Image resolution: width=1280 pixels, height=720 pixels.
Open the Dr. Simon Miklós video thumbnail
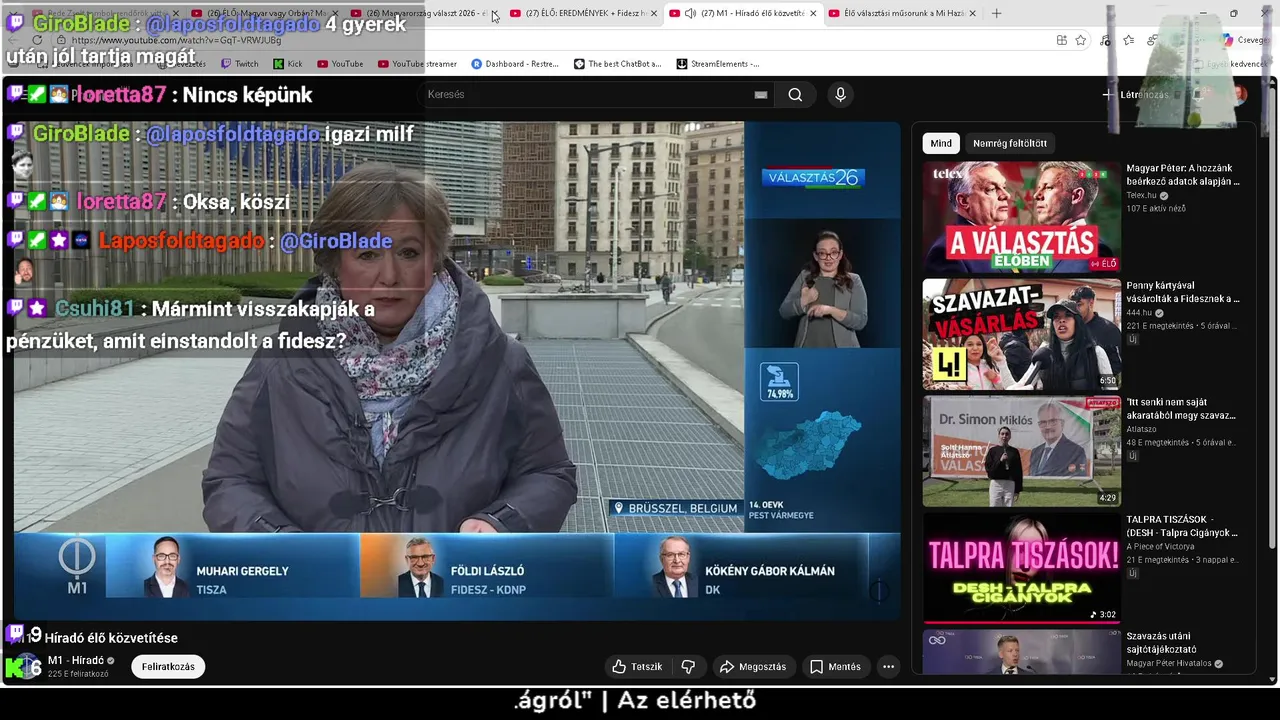(1021, 451)
